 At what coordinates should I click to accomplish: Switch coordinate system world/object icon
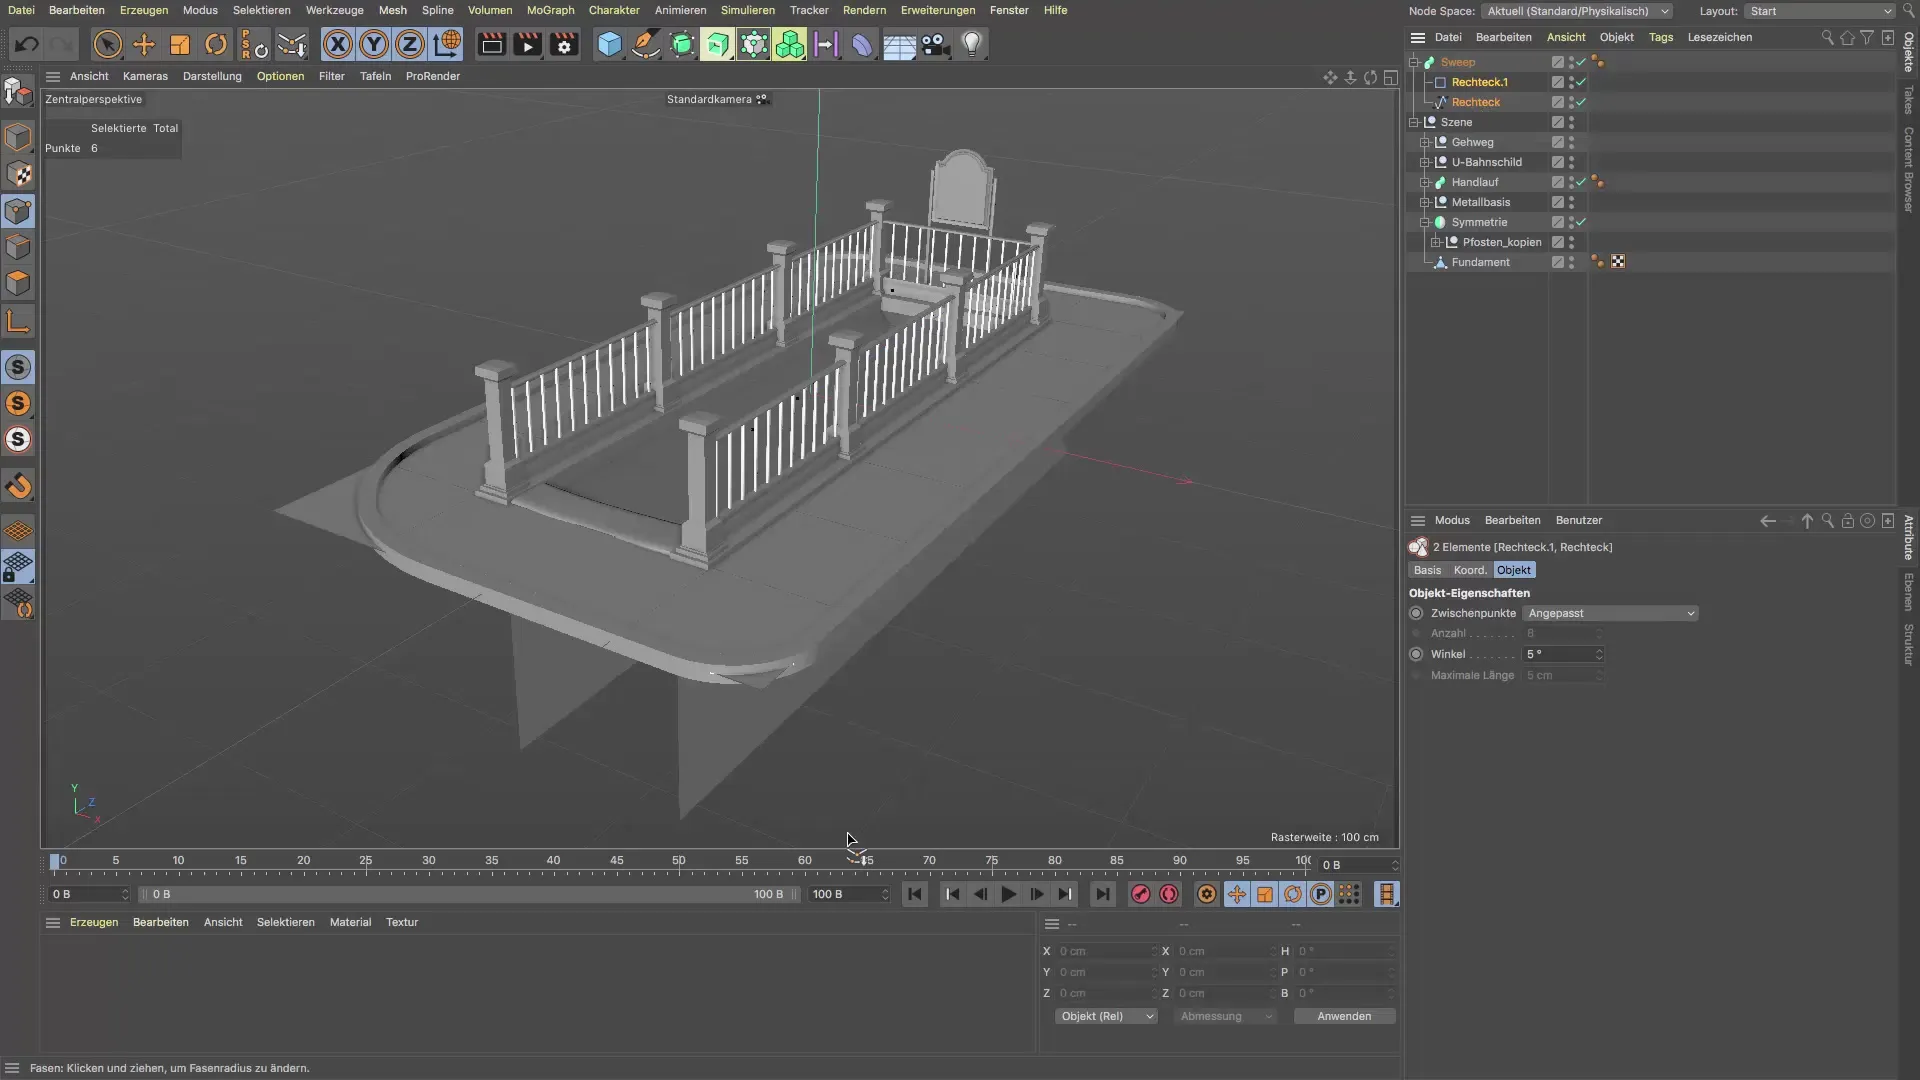447,44
